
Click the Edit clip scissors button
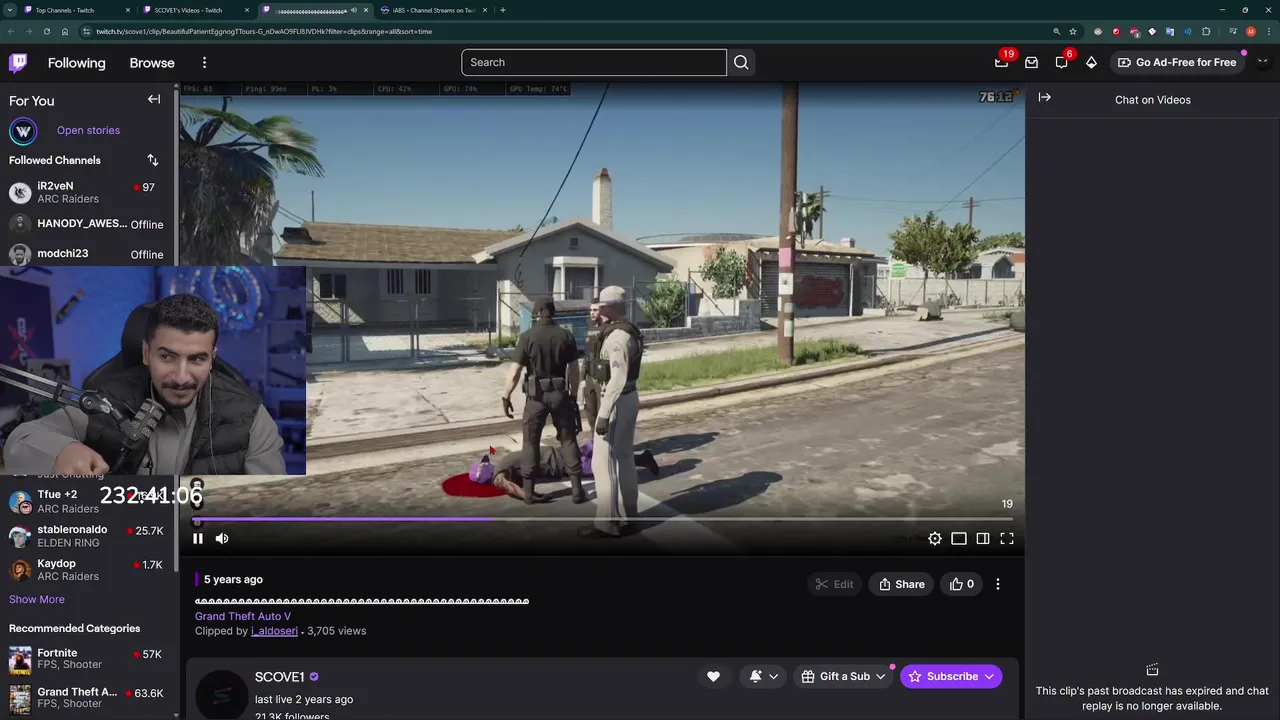click(x=834, y=584)
